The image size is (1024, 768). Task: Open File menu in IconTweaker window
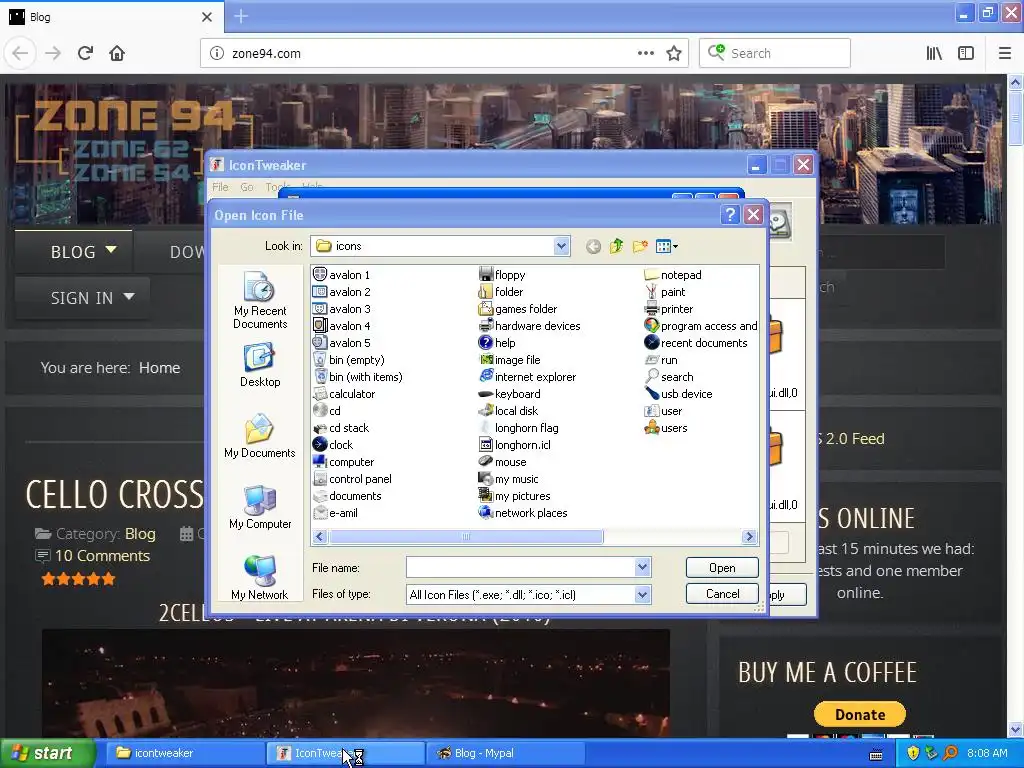[x=220, y=187]
